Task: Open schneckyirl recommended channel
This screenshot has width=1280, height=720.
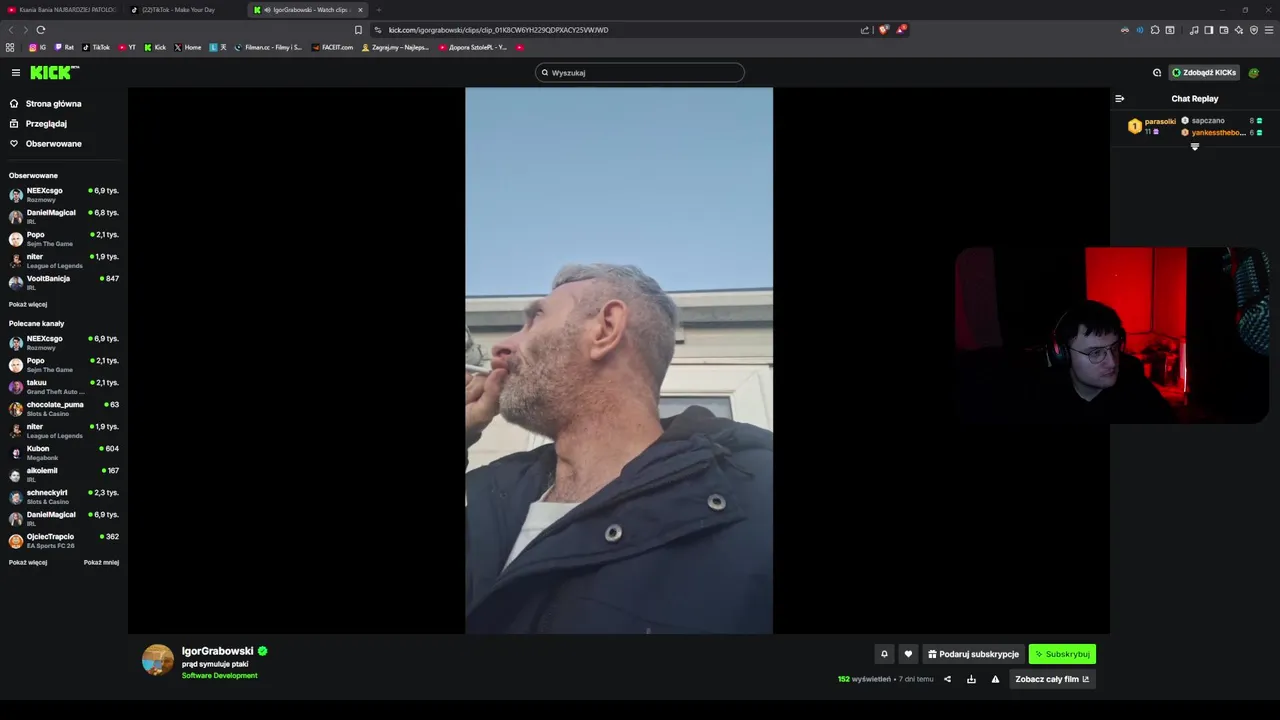Action: (64, 496)
